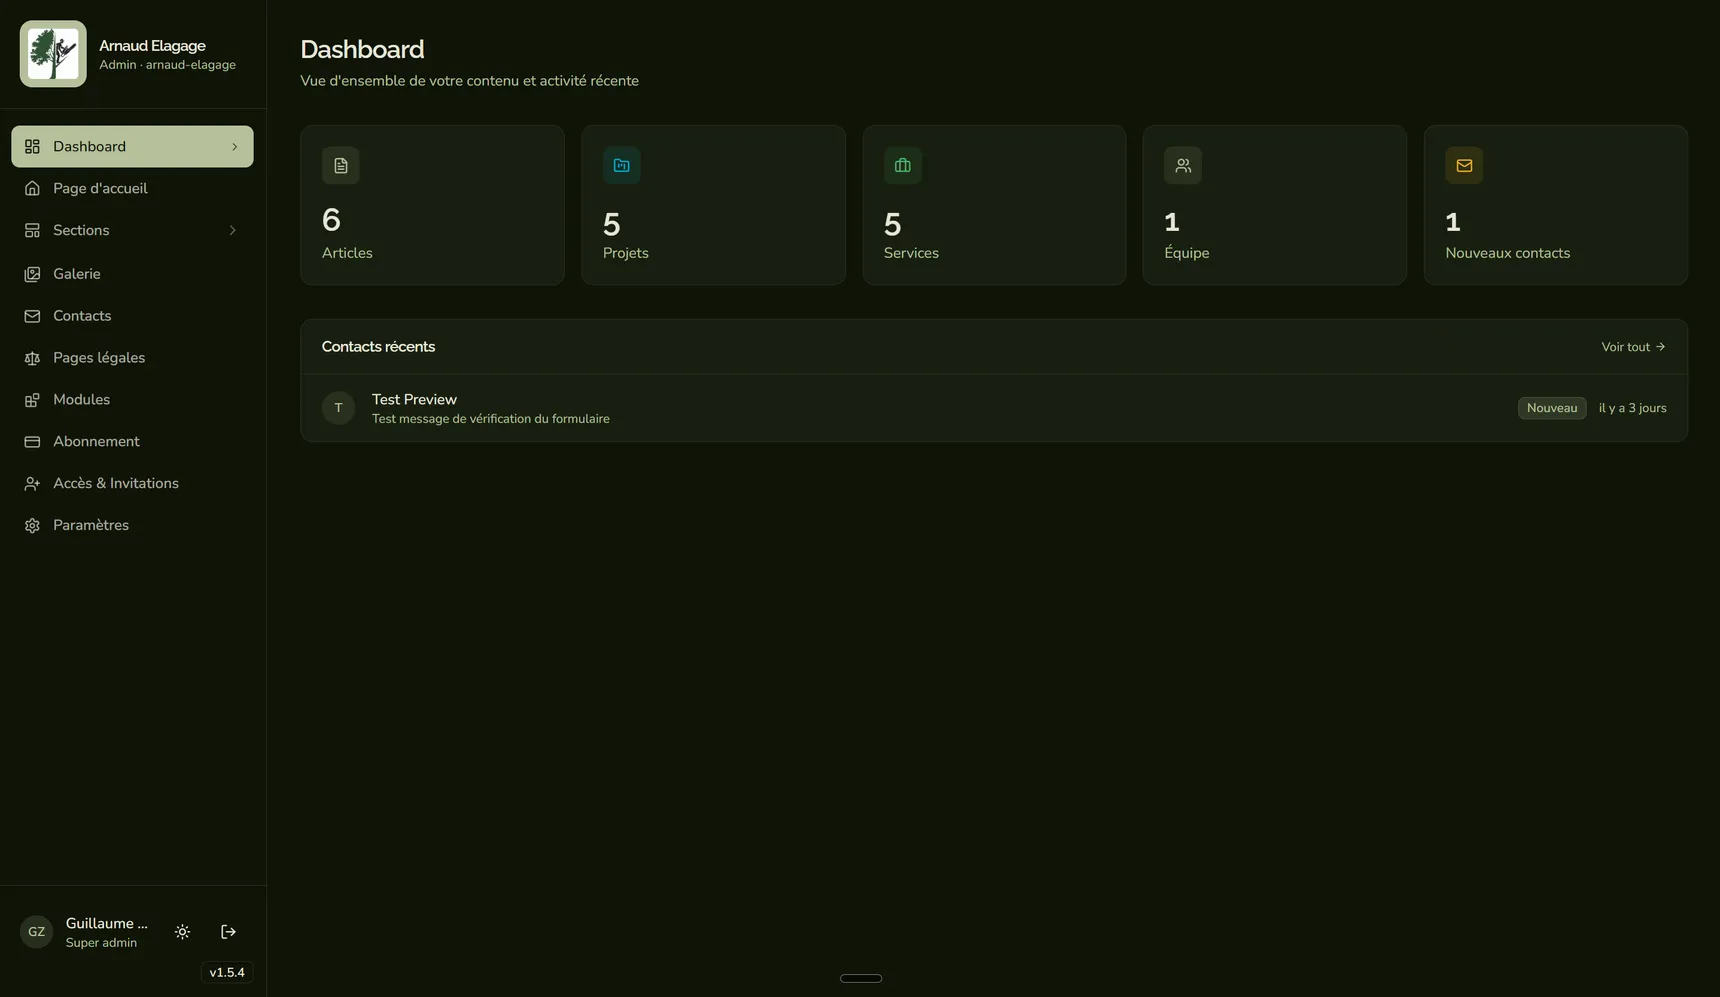Click the bottom center handle bar
The image size is (1720, 997).
[x=861, y=978]
